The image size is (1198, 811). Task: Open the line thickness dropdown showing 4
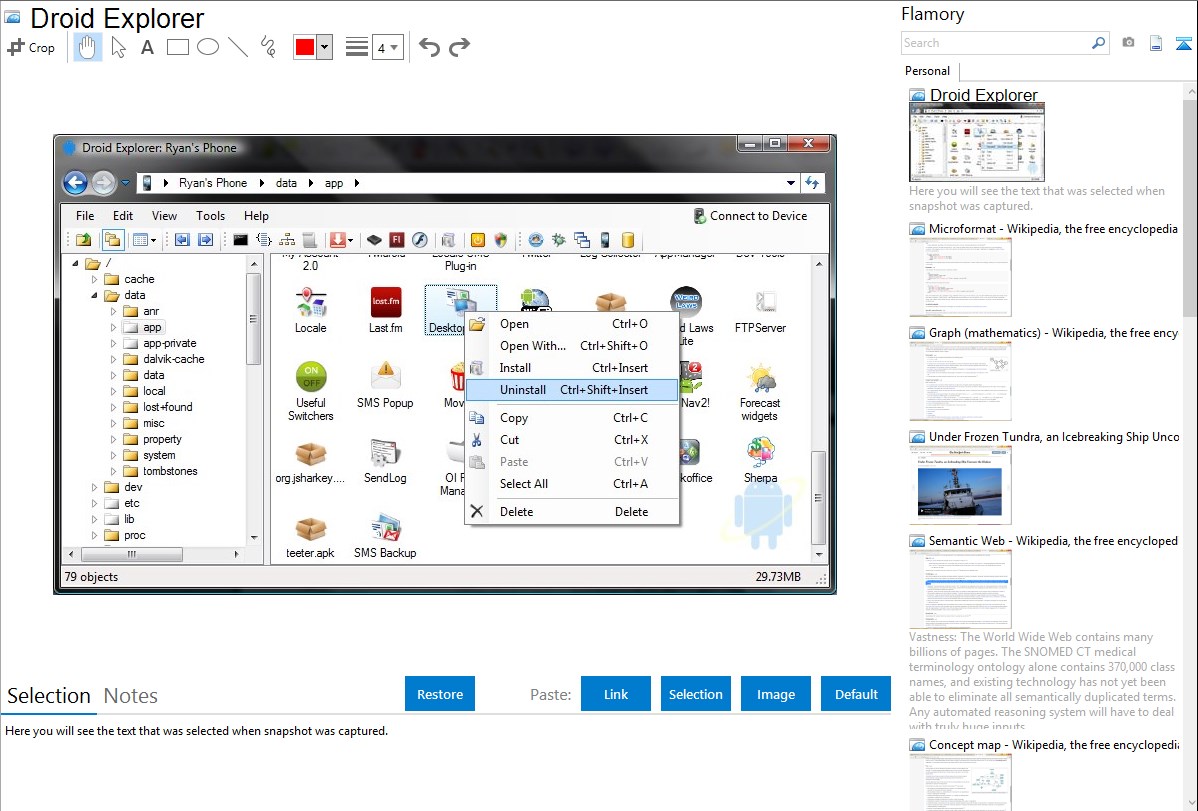[388, 48]
